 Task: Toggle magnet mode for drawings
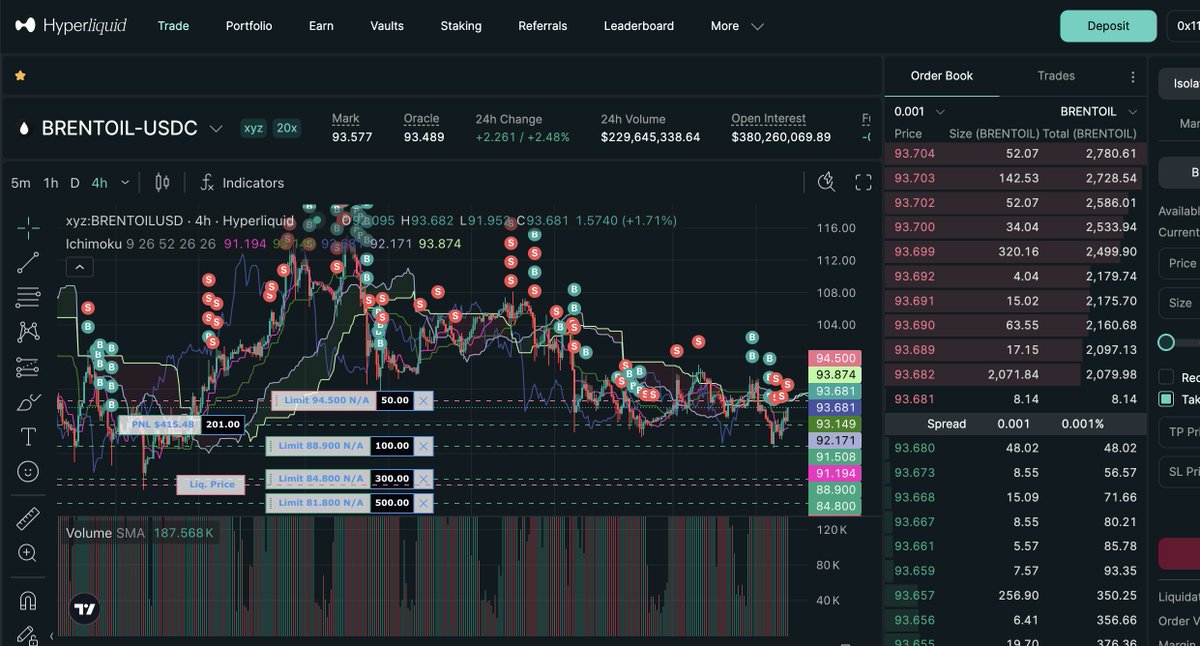coord(28,601)
